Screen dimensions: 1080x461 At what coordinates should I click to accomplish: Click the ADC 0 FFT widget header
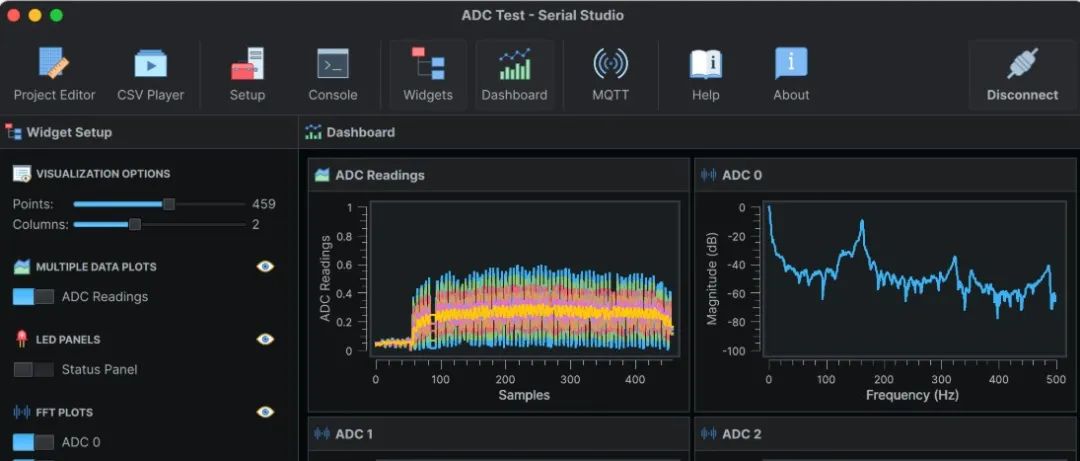[884, 175]
